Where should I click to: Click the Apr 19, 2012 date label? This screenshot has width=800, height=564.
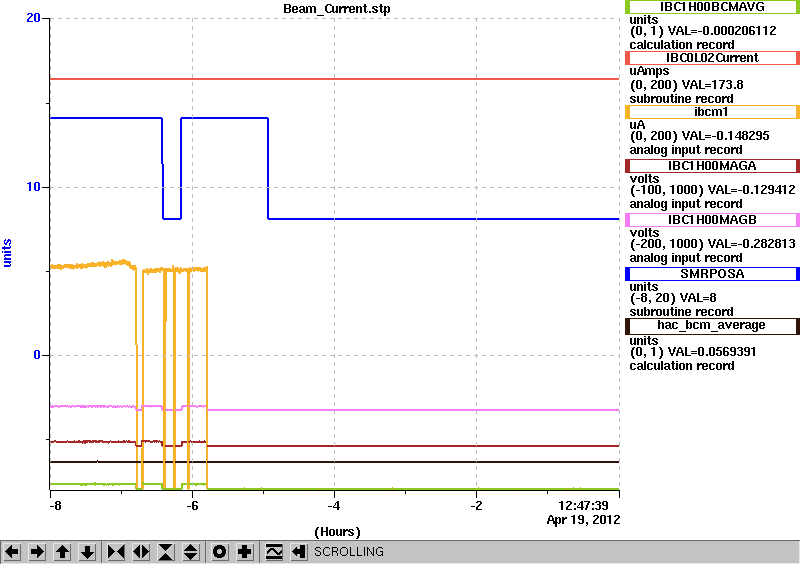click(x=583, y=520)
